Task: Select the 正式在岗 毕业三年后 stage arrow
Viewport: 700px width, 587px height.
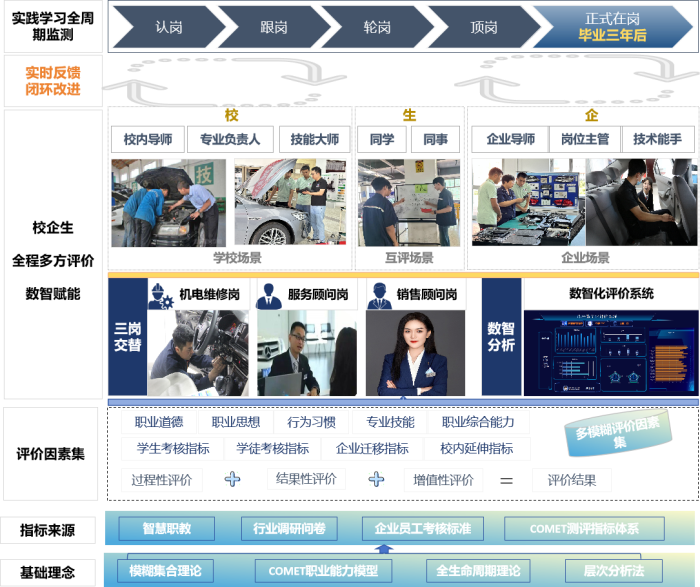Action: (x=612, y=28)
